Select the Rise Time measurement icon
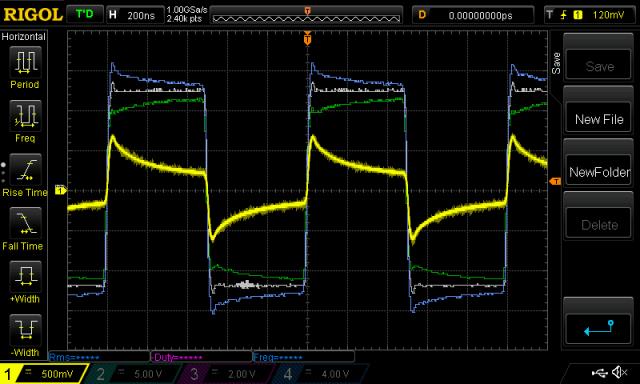Screen dimensions: 640x384 25,169
